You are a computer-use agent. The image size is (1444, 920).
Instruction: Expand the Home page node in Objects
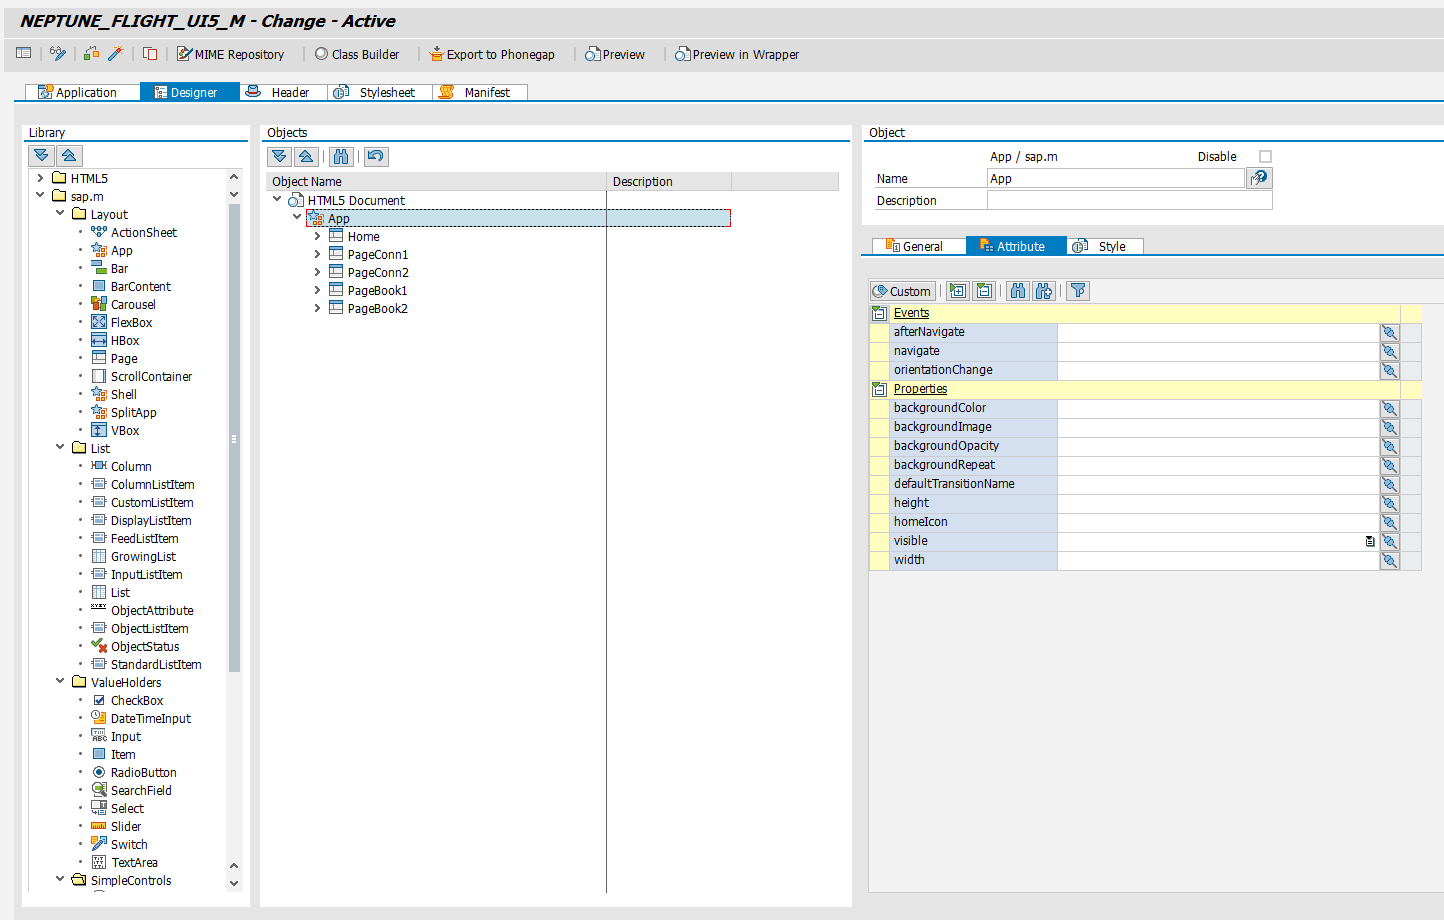tap(317, 236)
